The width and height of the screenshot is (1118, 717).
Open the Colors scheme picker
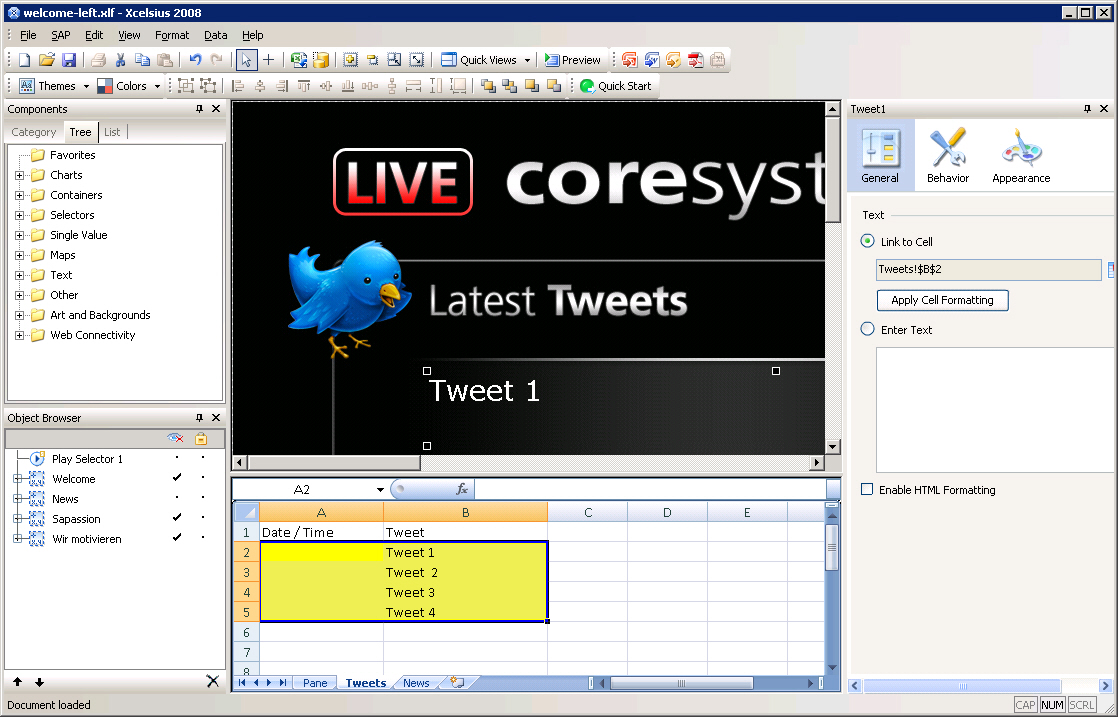click(x=122, y=86)
